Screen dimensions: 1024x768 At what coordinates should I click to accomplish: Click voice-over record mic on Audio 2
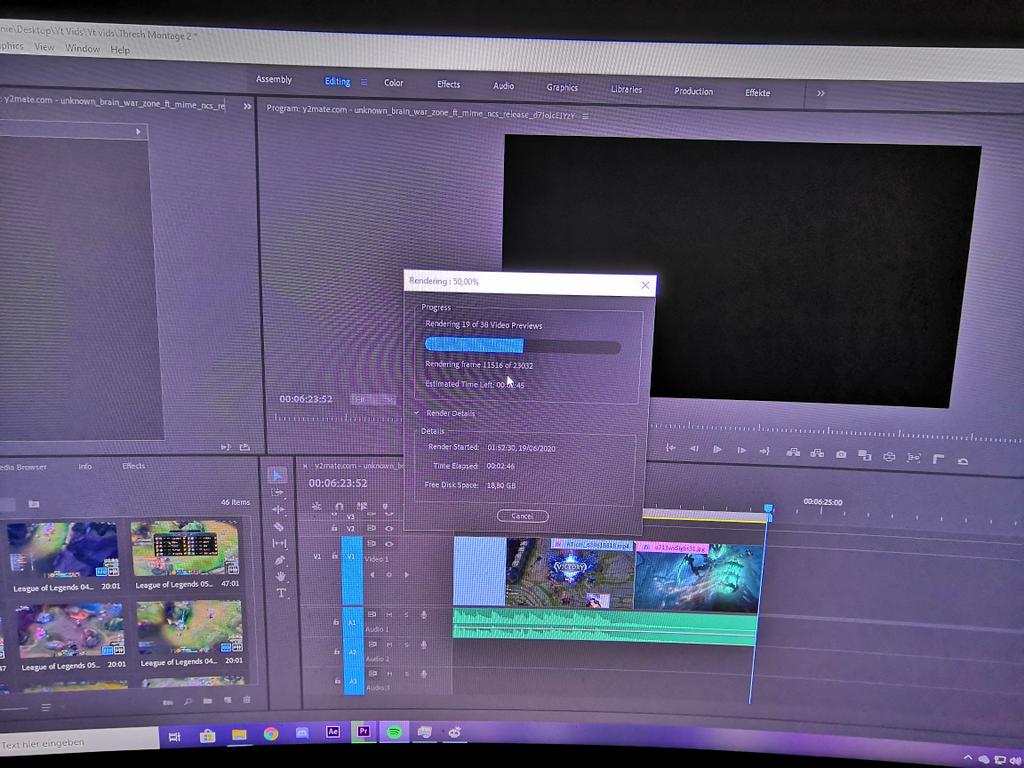click(x=424, y=645)
